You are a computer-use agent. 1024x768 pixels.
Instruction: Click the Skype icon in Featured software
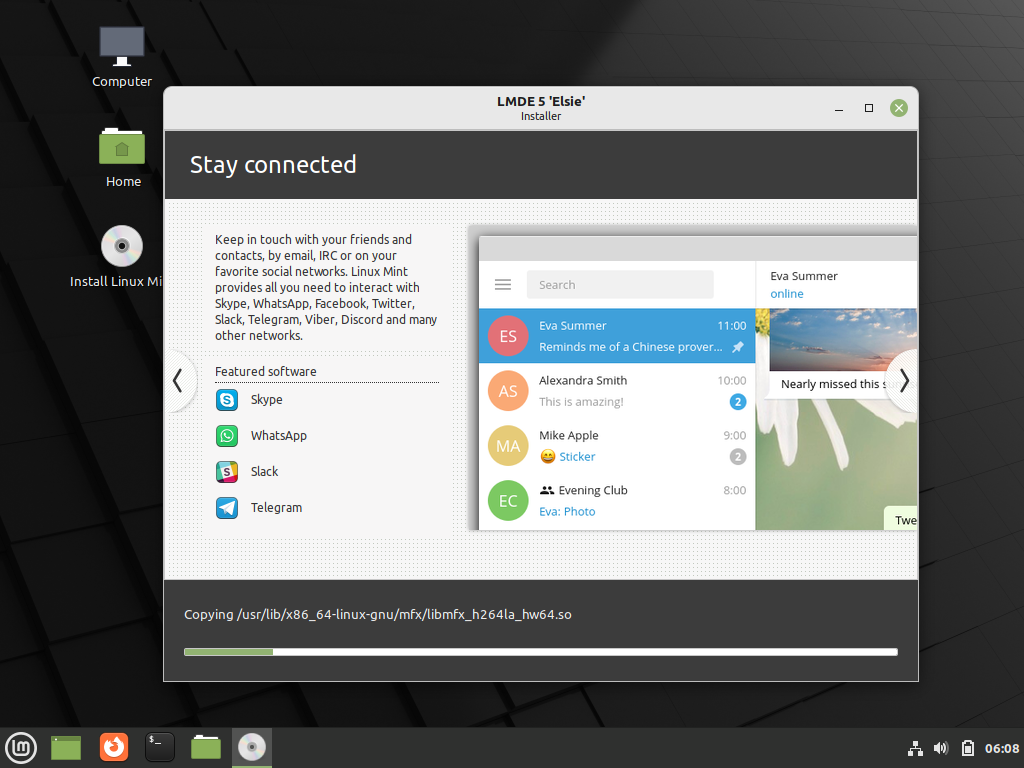227,400
